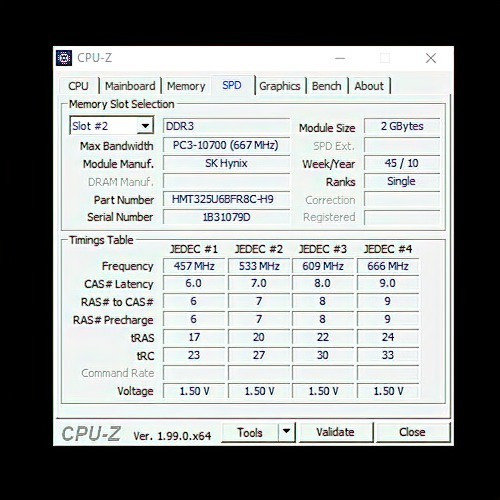
Task: Show the About tab
Action: coord(369,86)
